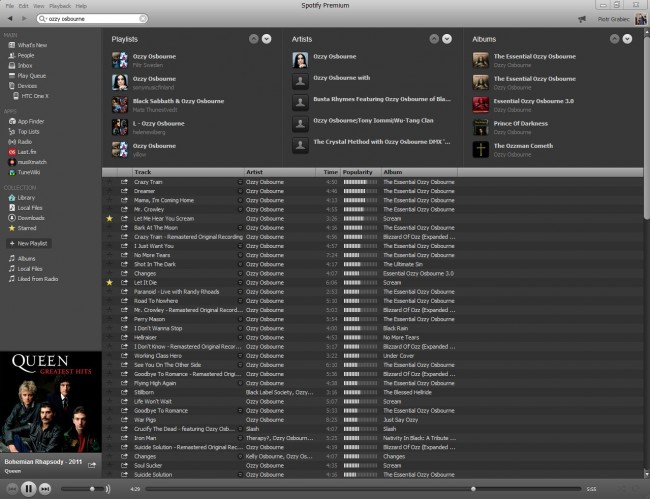
Task: Open The Ozzman Cometh album
Action: (x=523, y=146)
